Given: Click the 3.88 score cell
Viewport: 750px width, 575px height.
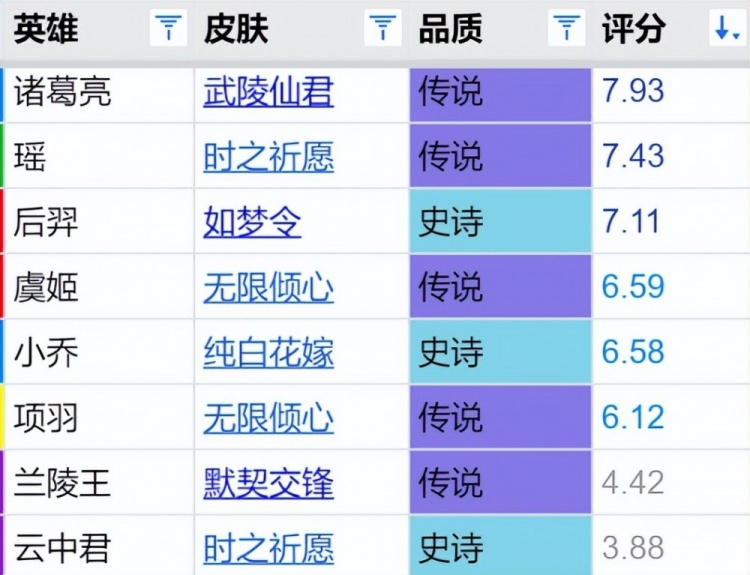Looking at the screenshot, I should click(633, 548).
